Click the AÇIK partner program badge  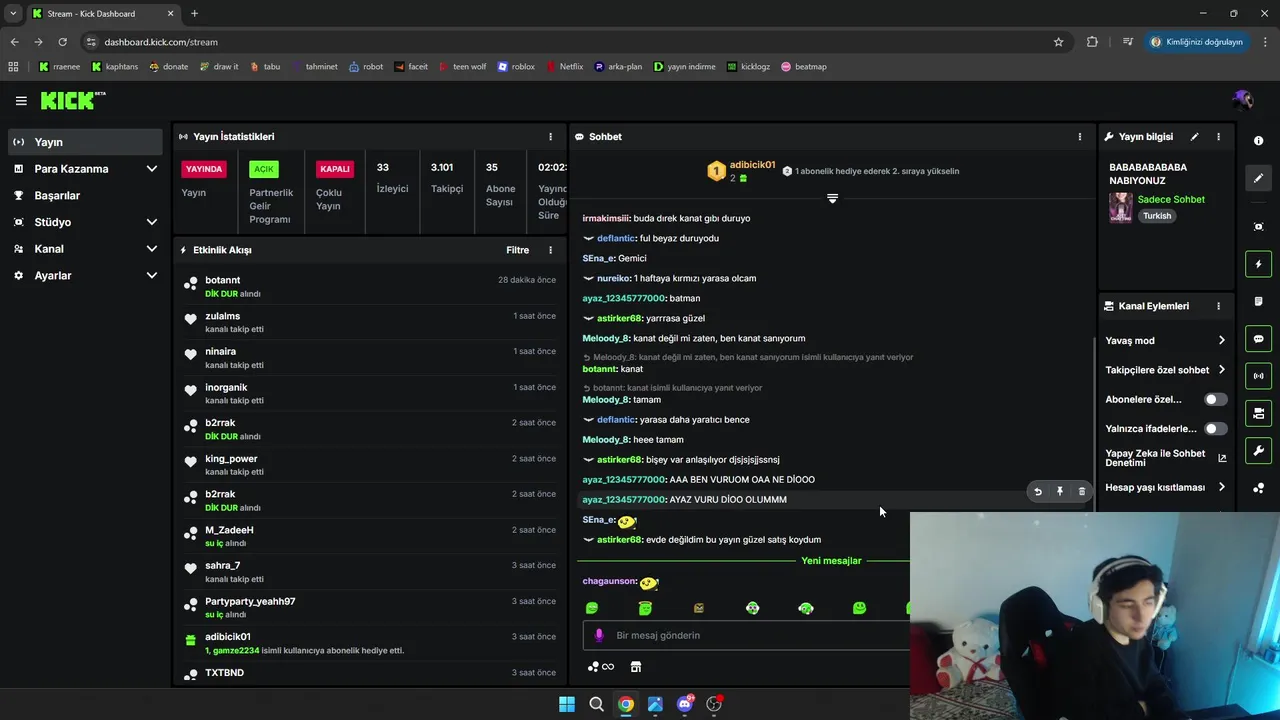click(264, 169)
